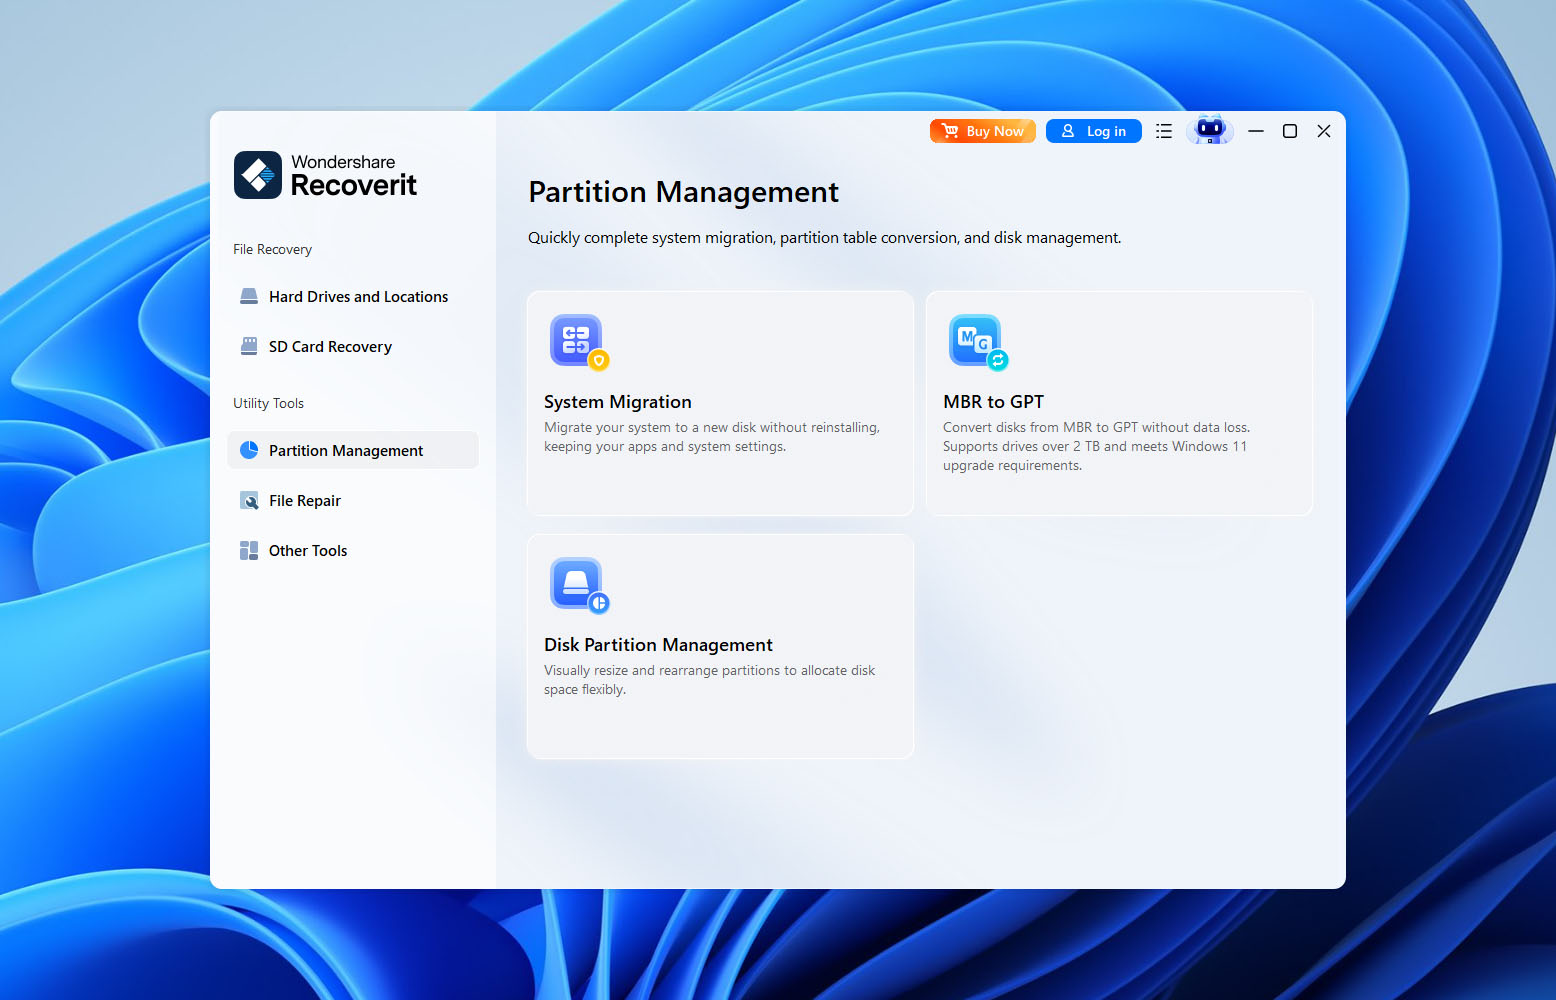
Task: Click the Partition Management pie icon
Action: coord(249,450)
